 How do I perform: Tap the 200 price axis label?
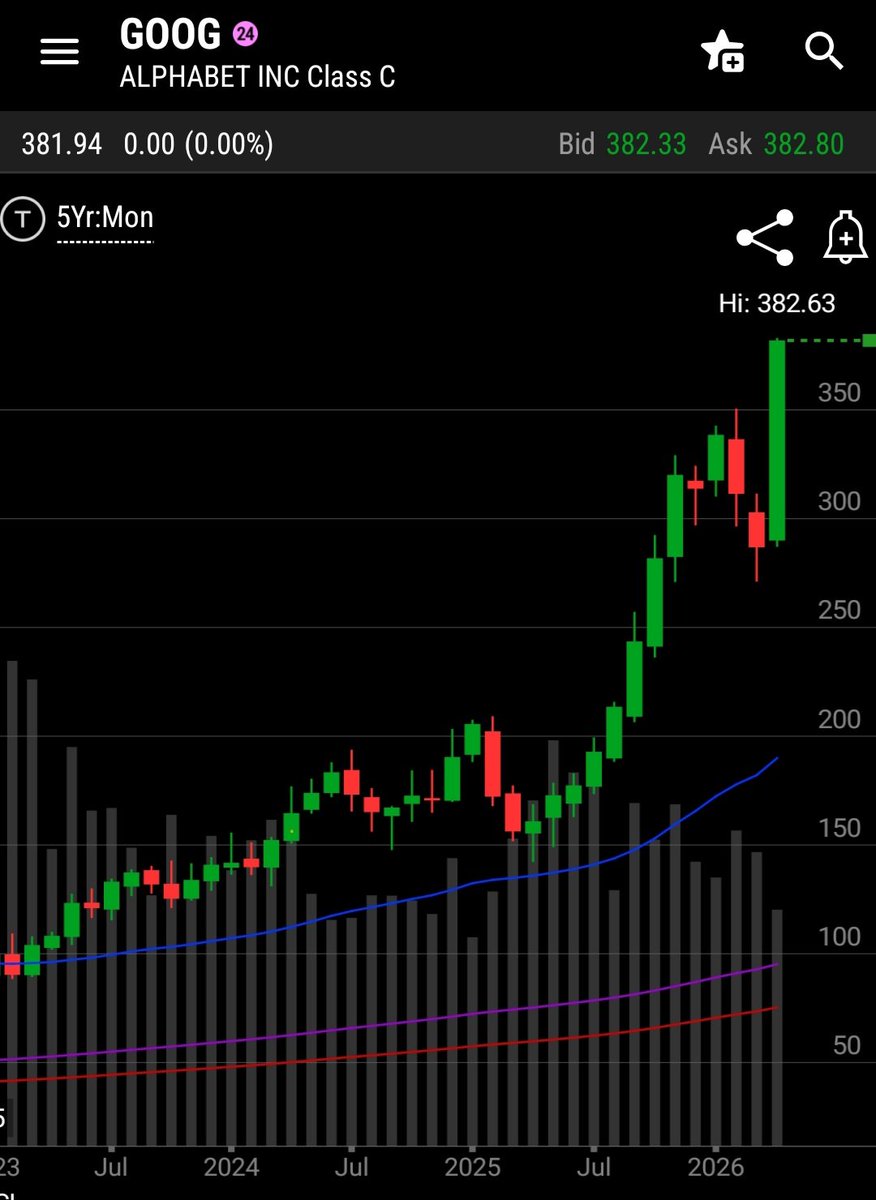click(x=839, y=719)
